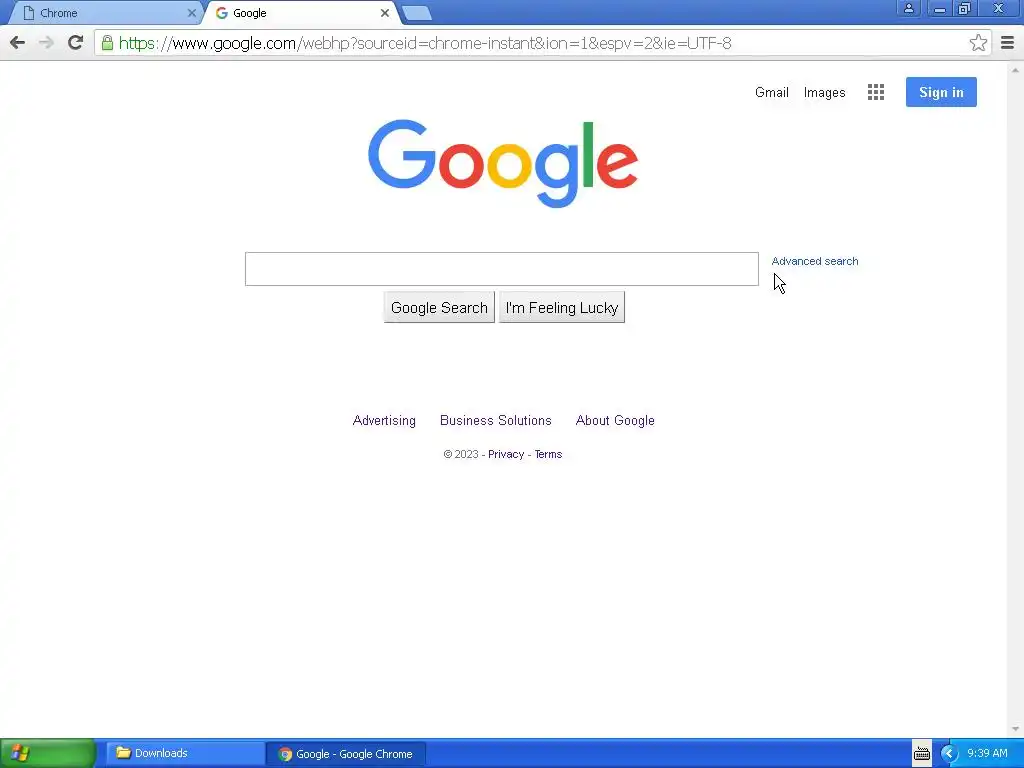Screen dimensions: 1024x768
Task: Open the Privacy link
Action: click(506, 455)
